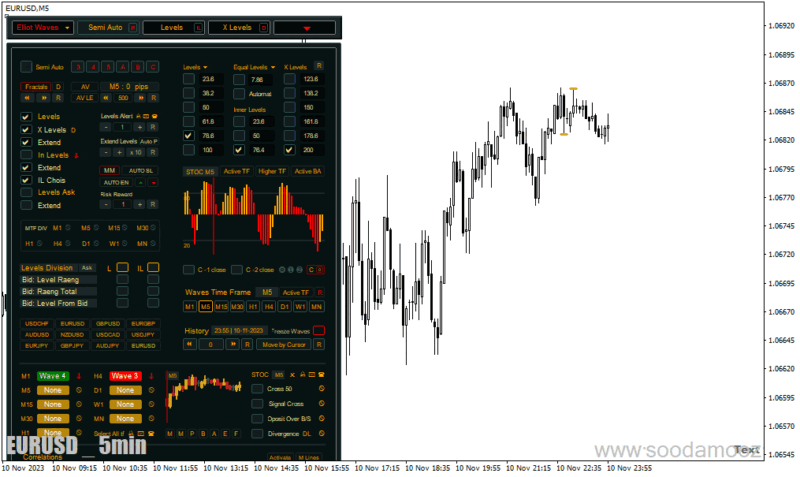
Task: Click the fast-forward arrows beside the 500 value
Action: [141, 98]
